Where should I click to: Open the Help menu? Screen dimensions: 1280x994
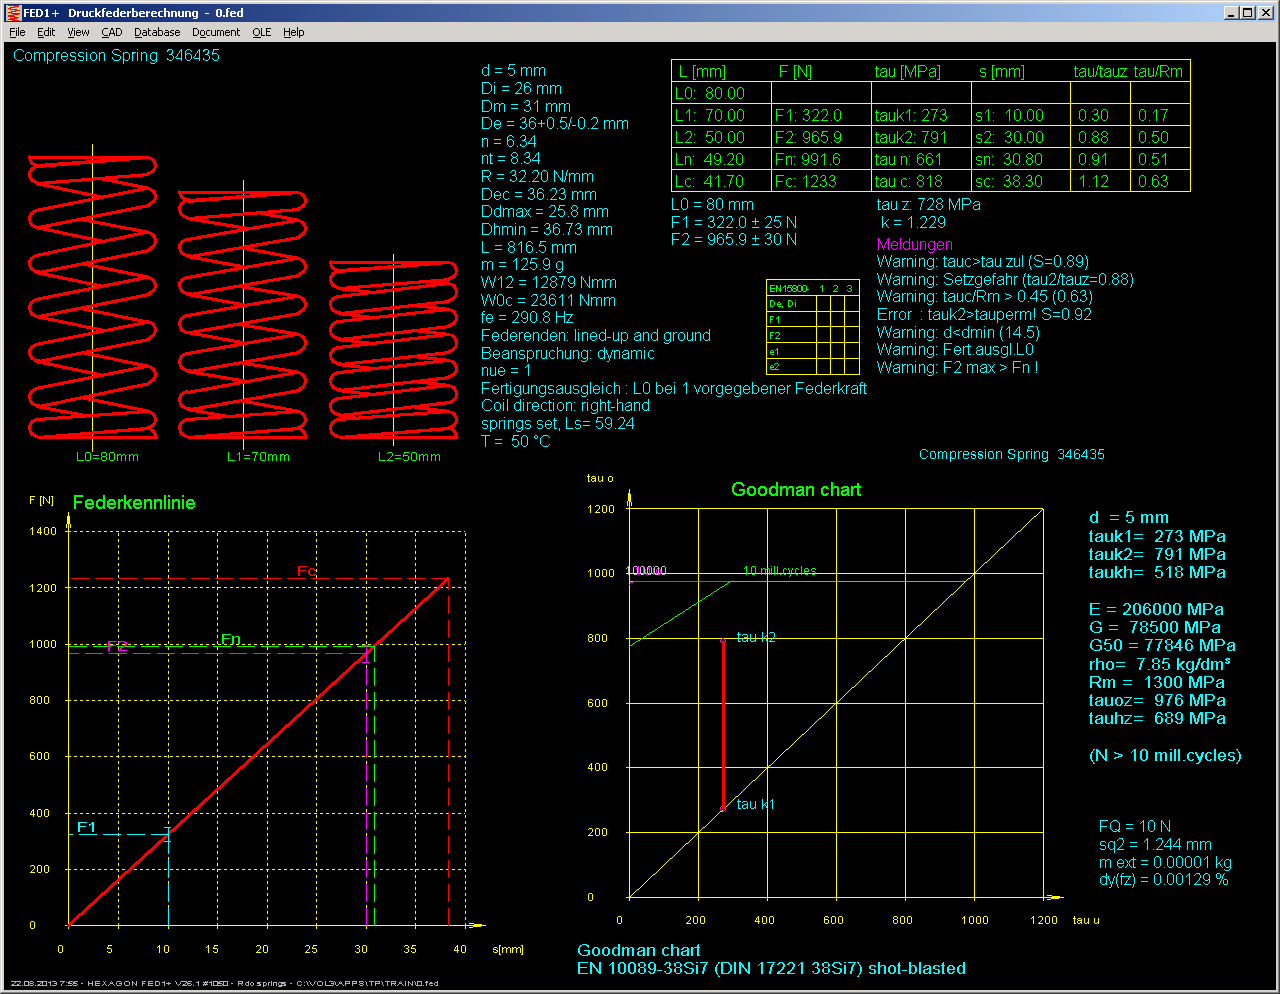tap(293, 32)
